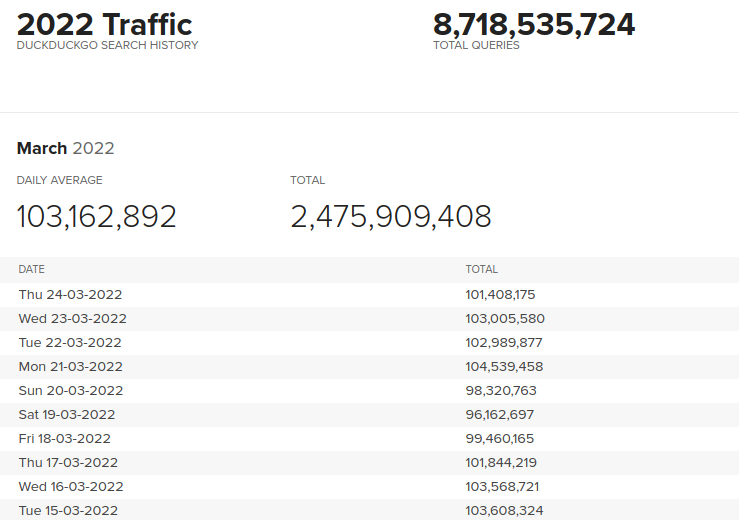Select the total queries number 8,718,535,724
This screenshot has width=745, height=520.
pyautogui.click(x=534, y=24)
